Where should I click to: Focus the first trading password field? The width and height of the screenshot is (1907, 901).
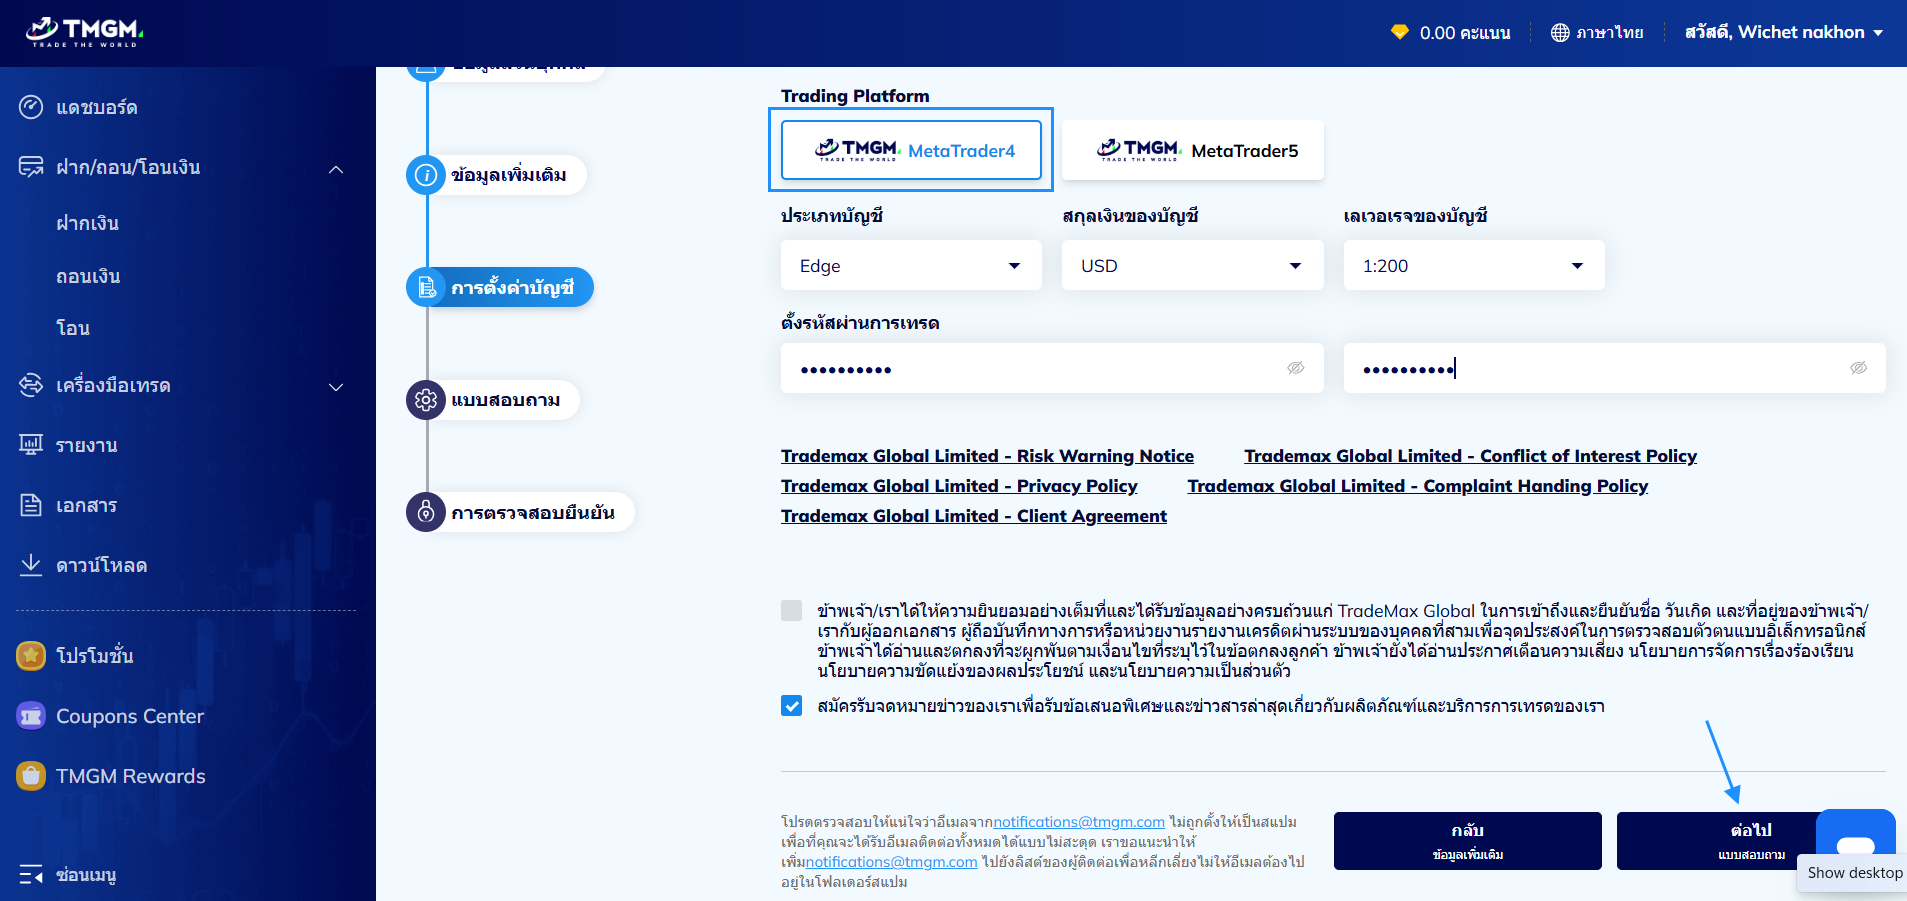(1052, 368)
